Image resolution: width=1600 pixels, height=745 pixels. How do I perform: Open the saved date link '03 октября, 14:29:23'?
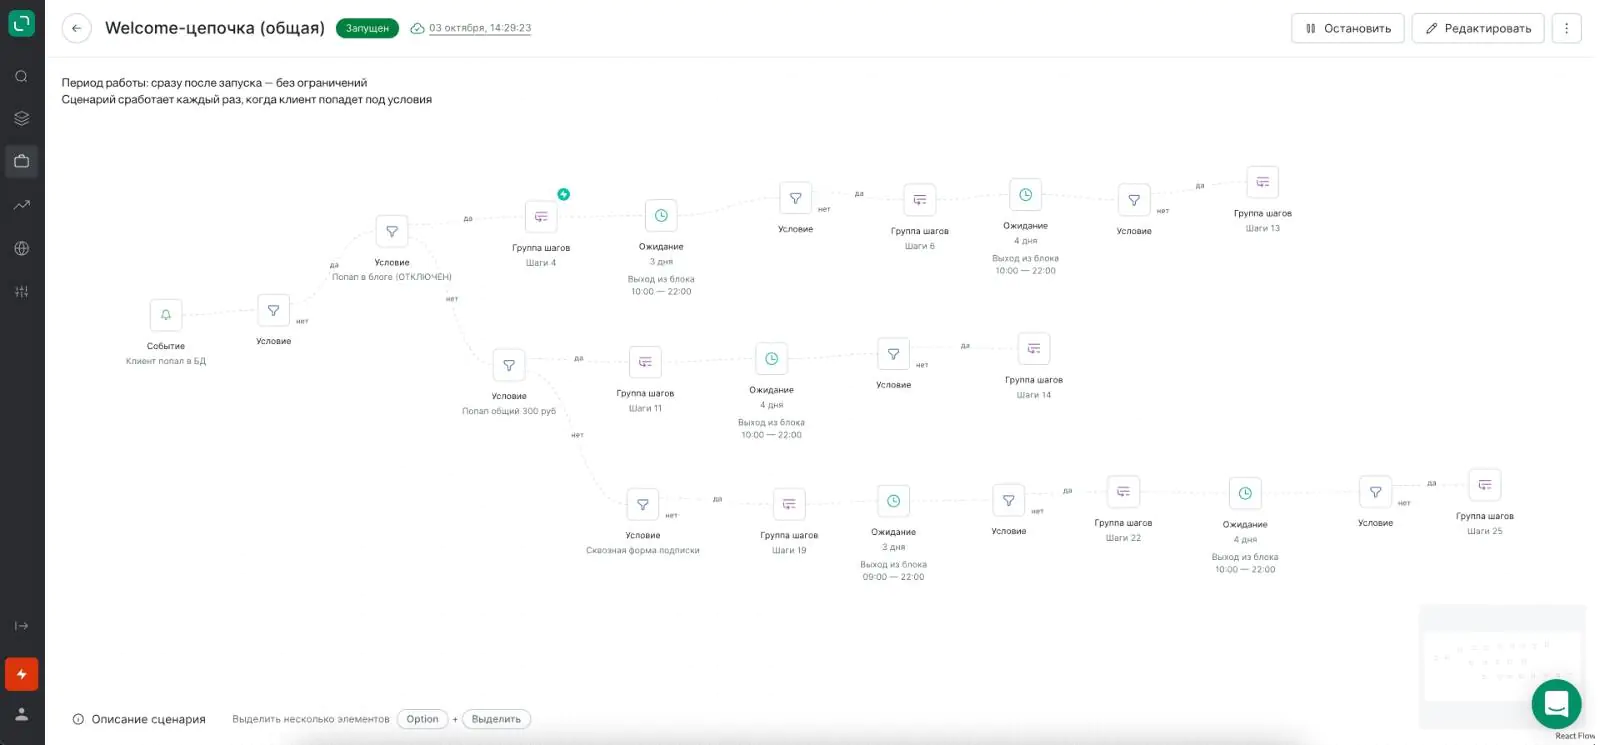point(480,28)
